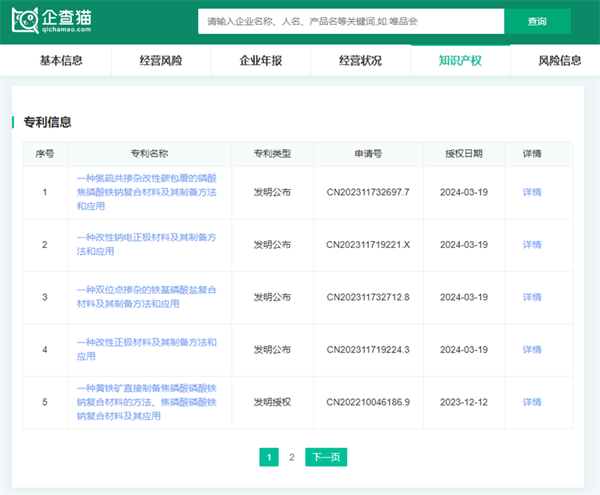Click the 专利类型 column header
Screen dimensions: 600x495
click(x=272, y=154)
